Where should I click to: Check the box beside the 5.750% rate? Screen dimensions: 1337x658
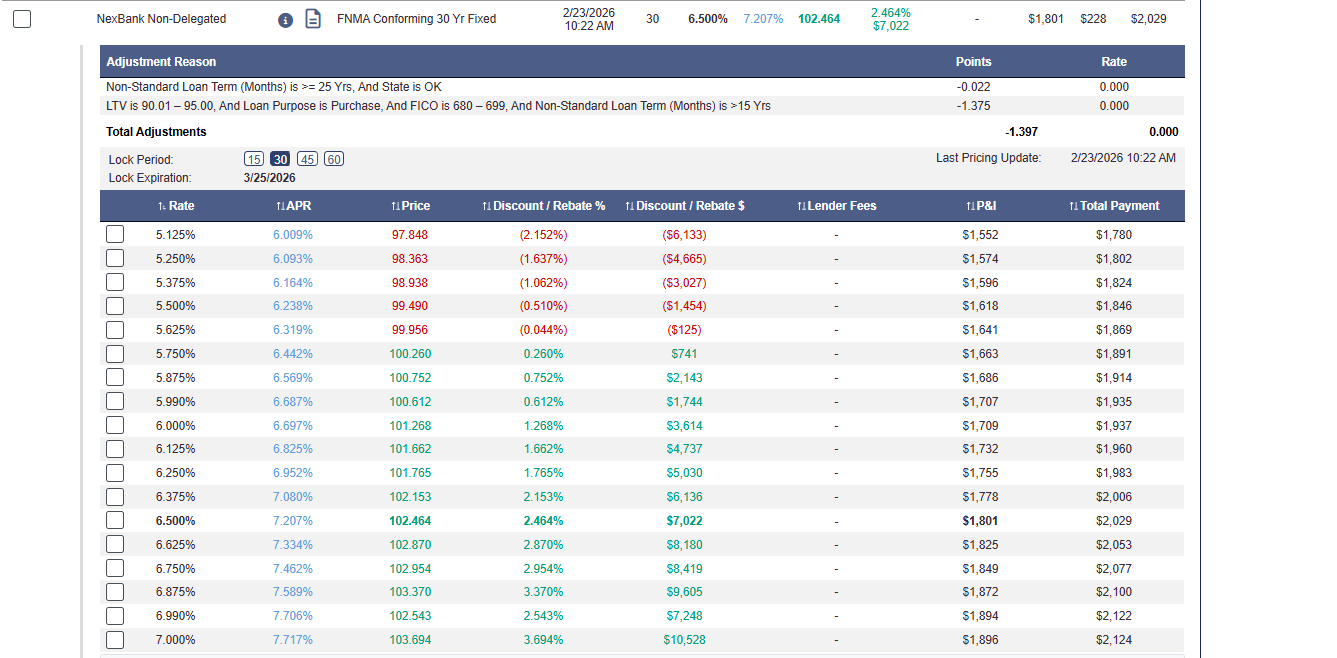(x=115, y=353)
